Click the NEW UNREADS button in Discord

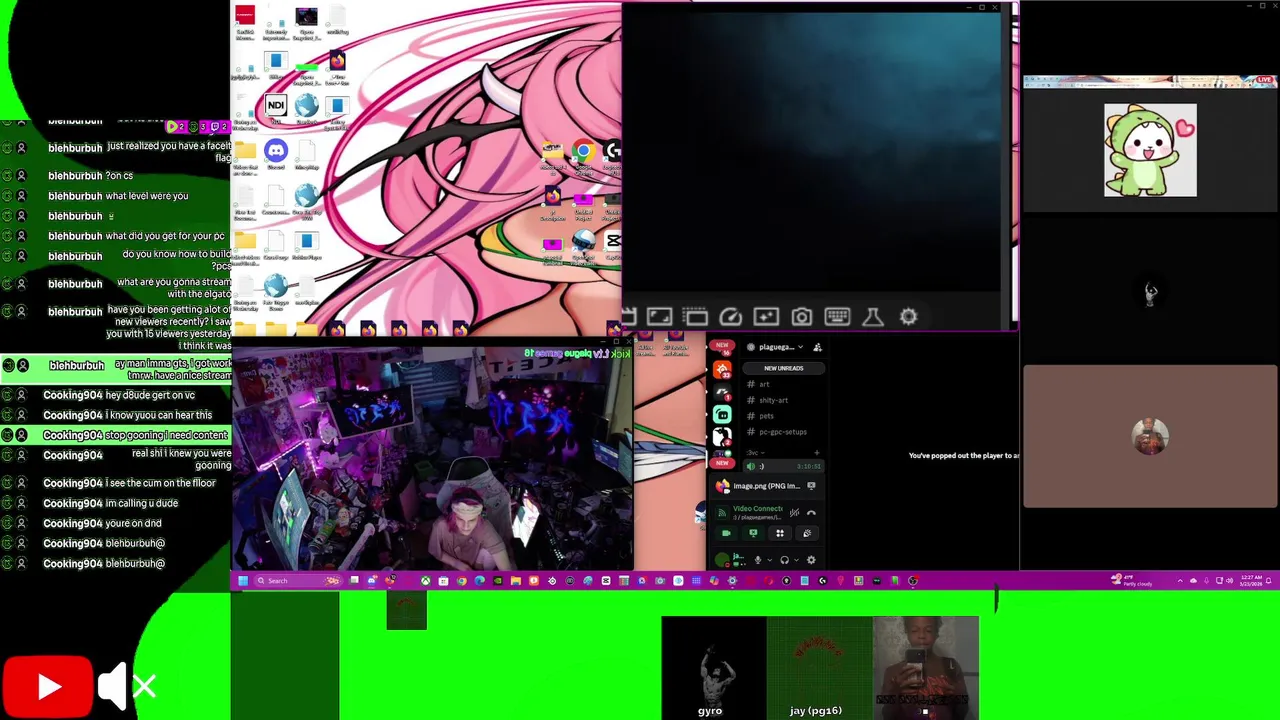pos(783,368)
